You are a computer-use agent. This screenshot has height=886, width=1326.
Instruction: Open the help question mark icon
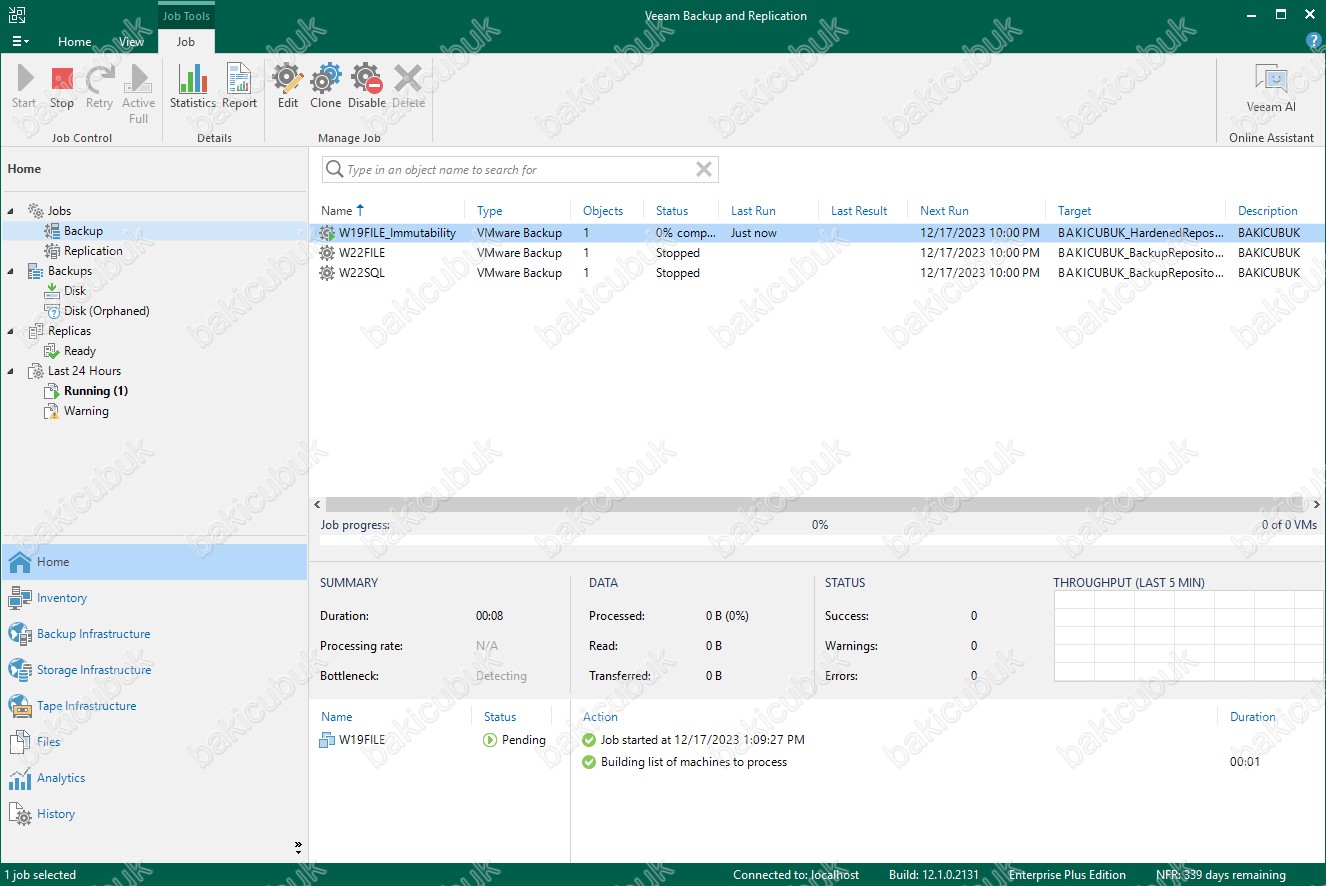tap(1314, 41)
